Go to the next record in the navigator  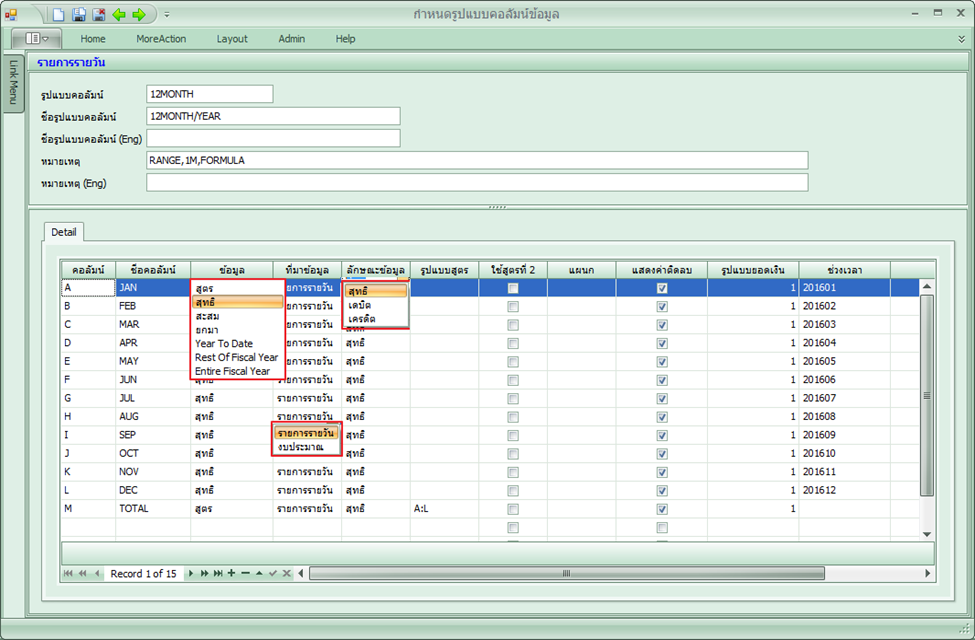(192, 573)
